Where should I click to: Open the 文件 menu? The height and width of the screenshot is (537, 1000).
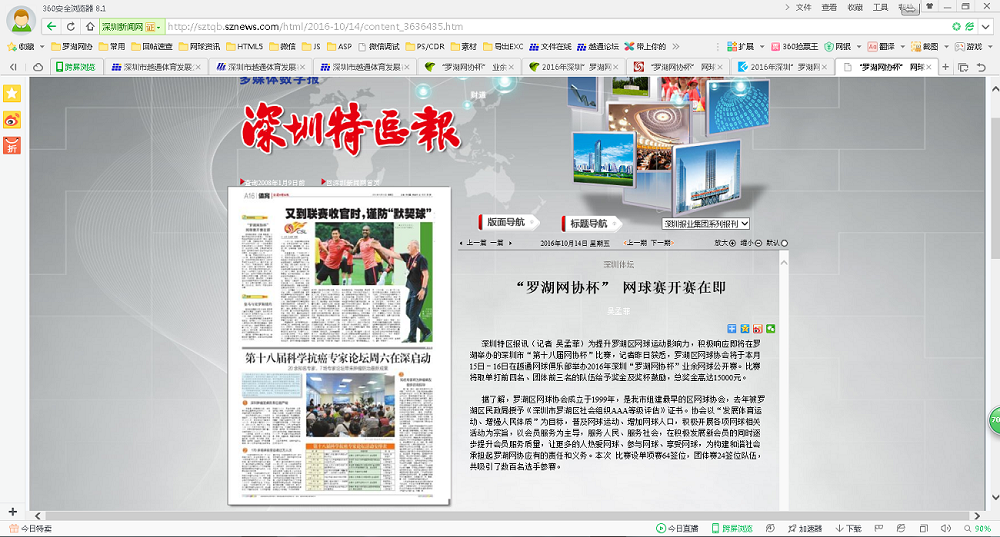click(804, 7)
